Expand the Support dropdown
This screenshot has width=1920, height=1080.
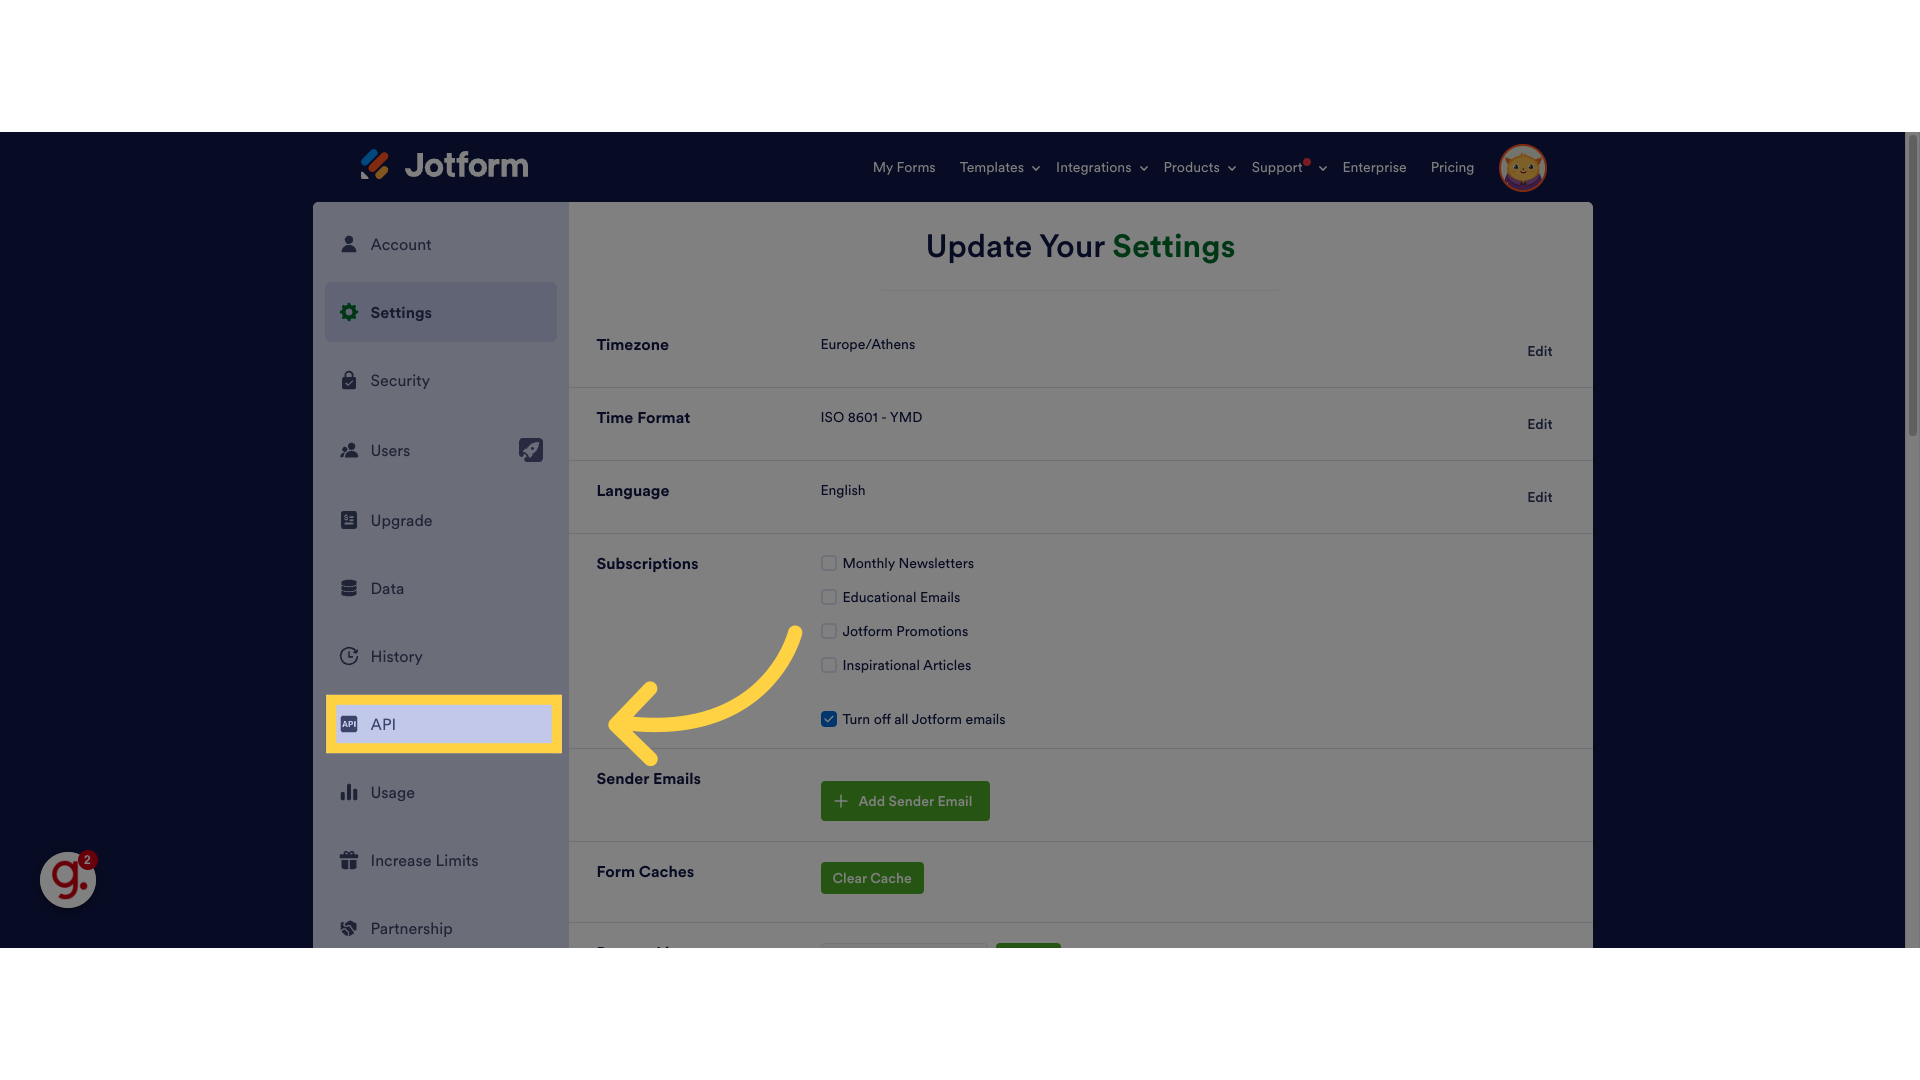point(1283,167)
